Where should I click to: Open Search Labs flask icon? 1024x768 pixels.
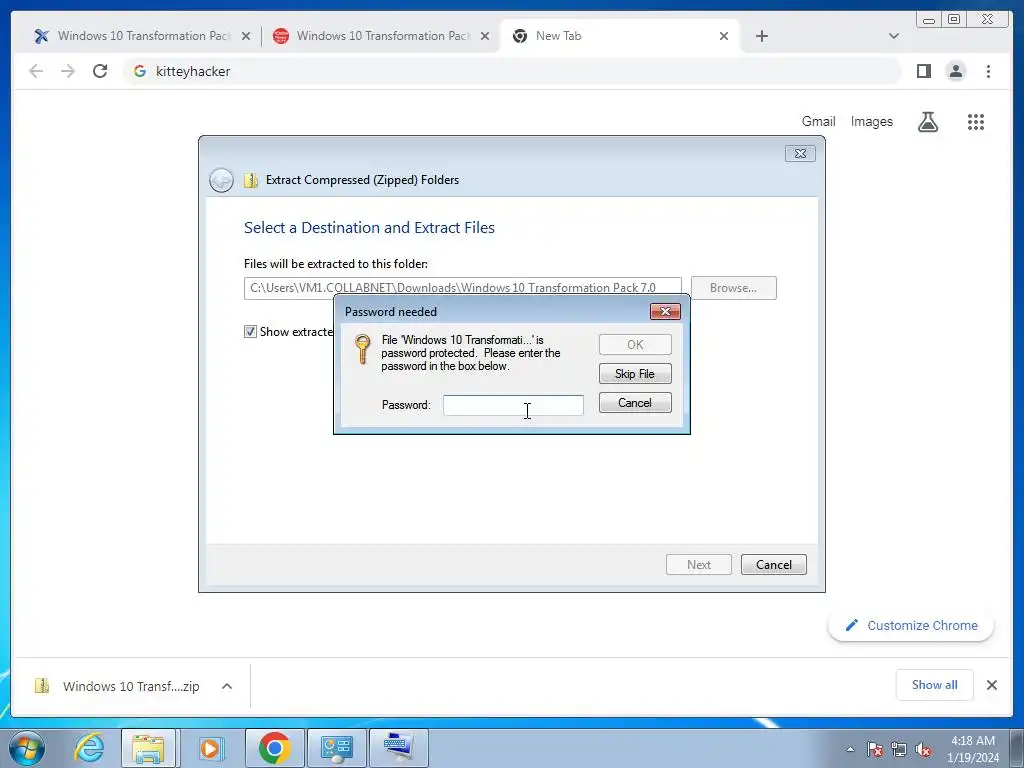click(x=928, y=121)
